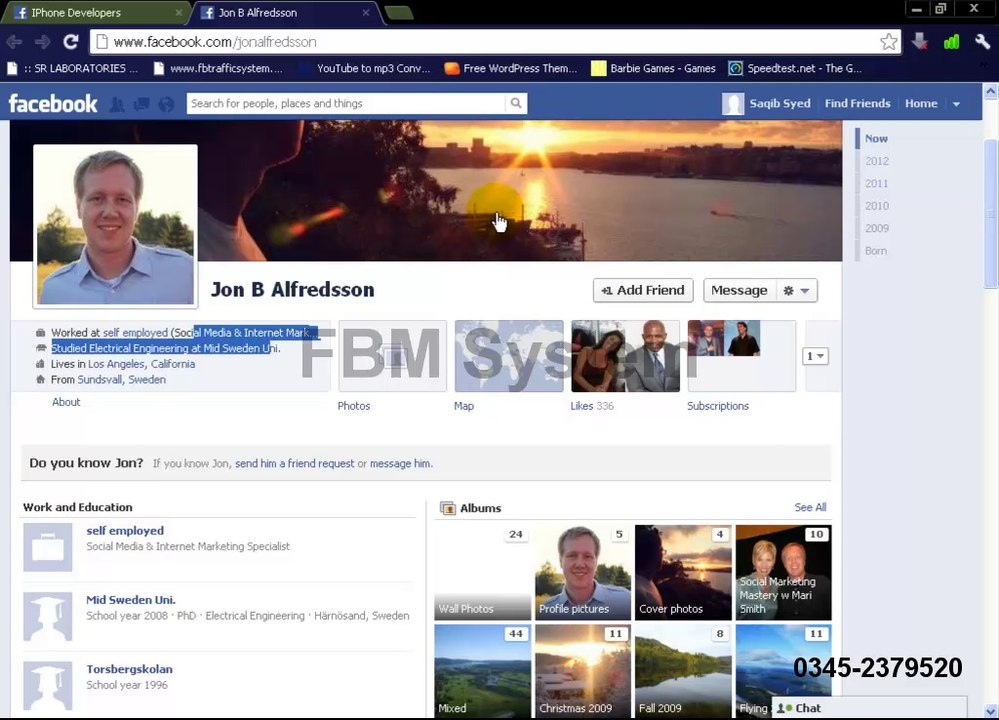999x720 pixels.
Task: Click the Albums section icon
Action: point(448,508)
